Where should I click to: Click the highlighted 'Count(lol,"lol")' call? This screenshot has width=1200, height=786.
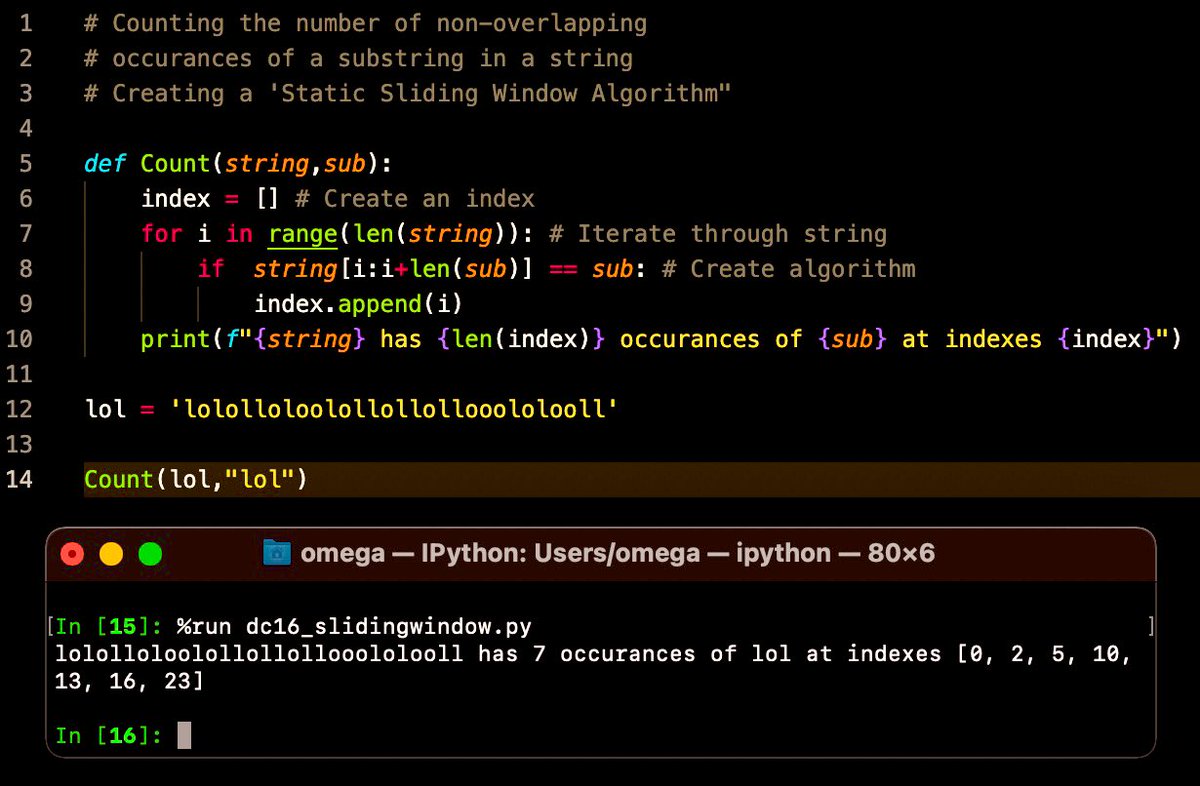tap(195, 479)
